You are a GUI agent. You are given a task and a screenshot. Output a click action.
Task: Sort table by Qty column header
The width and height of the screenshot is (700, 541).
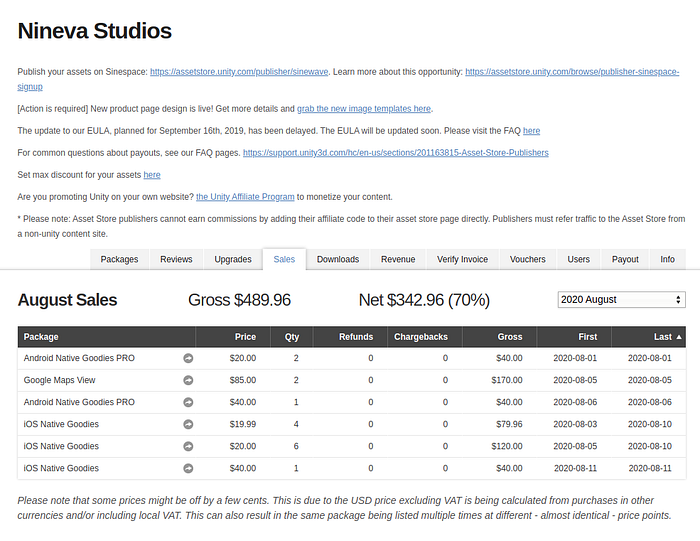coord(292,337)
